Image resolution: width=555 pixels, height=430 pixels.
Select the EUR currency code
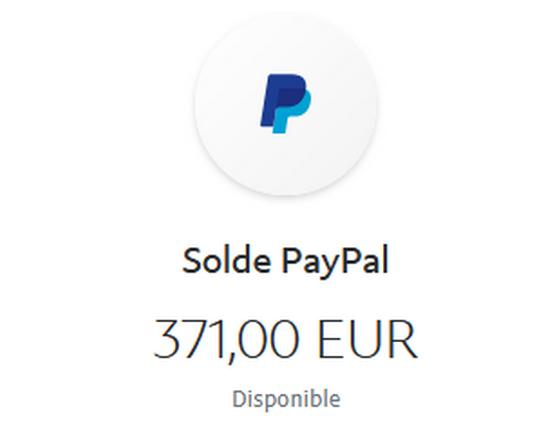368,339
